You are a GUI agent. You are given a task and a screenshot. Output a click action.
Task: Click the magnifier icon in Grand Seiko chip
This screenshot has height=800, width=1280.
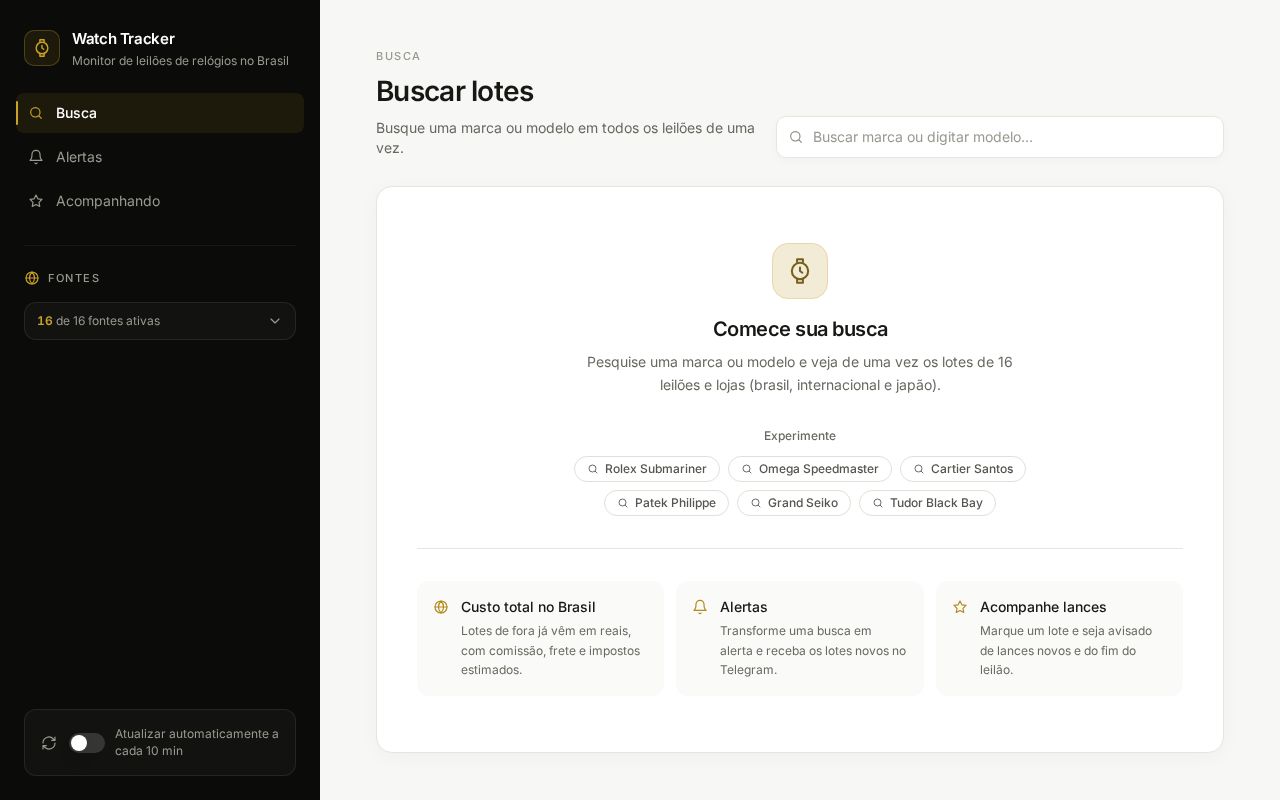coord(756,503)
